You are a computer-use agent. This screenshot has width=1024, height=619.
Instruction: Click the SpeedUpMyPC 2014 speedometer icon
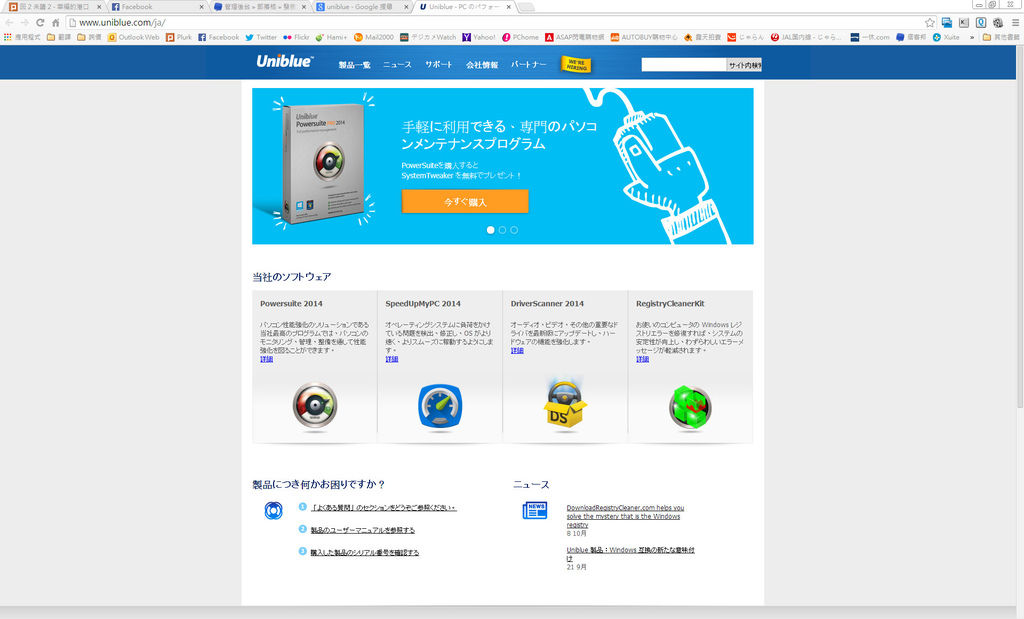(x=440, y=406)
